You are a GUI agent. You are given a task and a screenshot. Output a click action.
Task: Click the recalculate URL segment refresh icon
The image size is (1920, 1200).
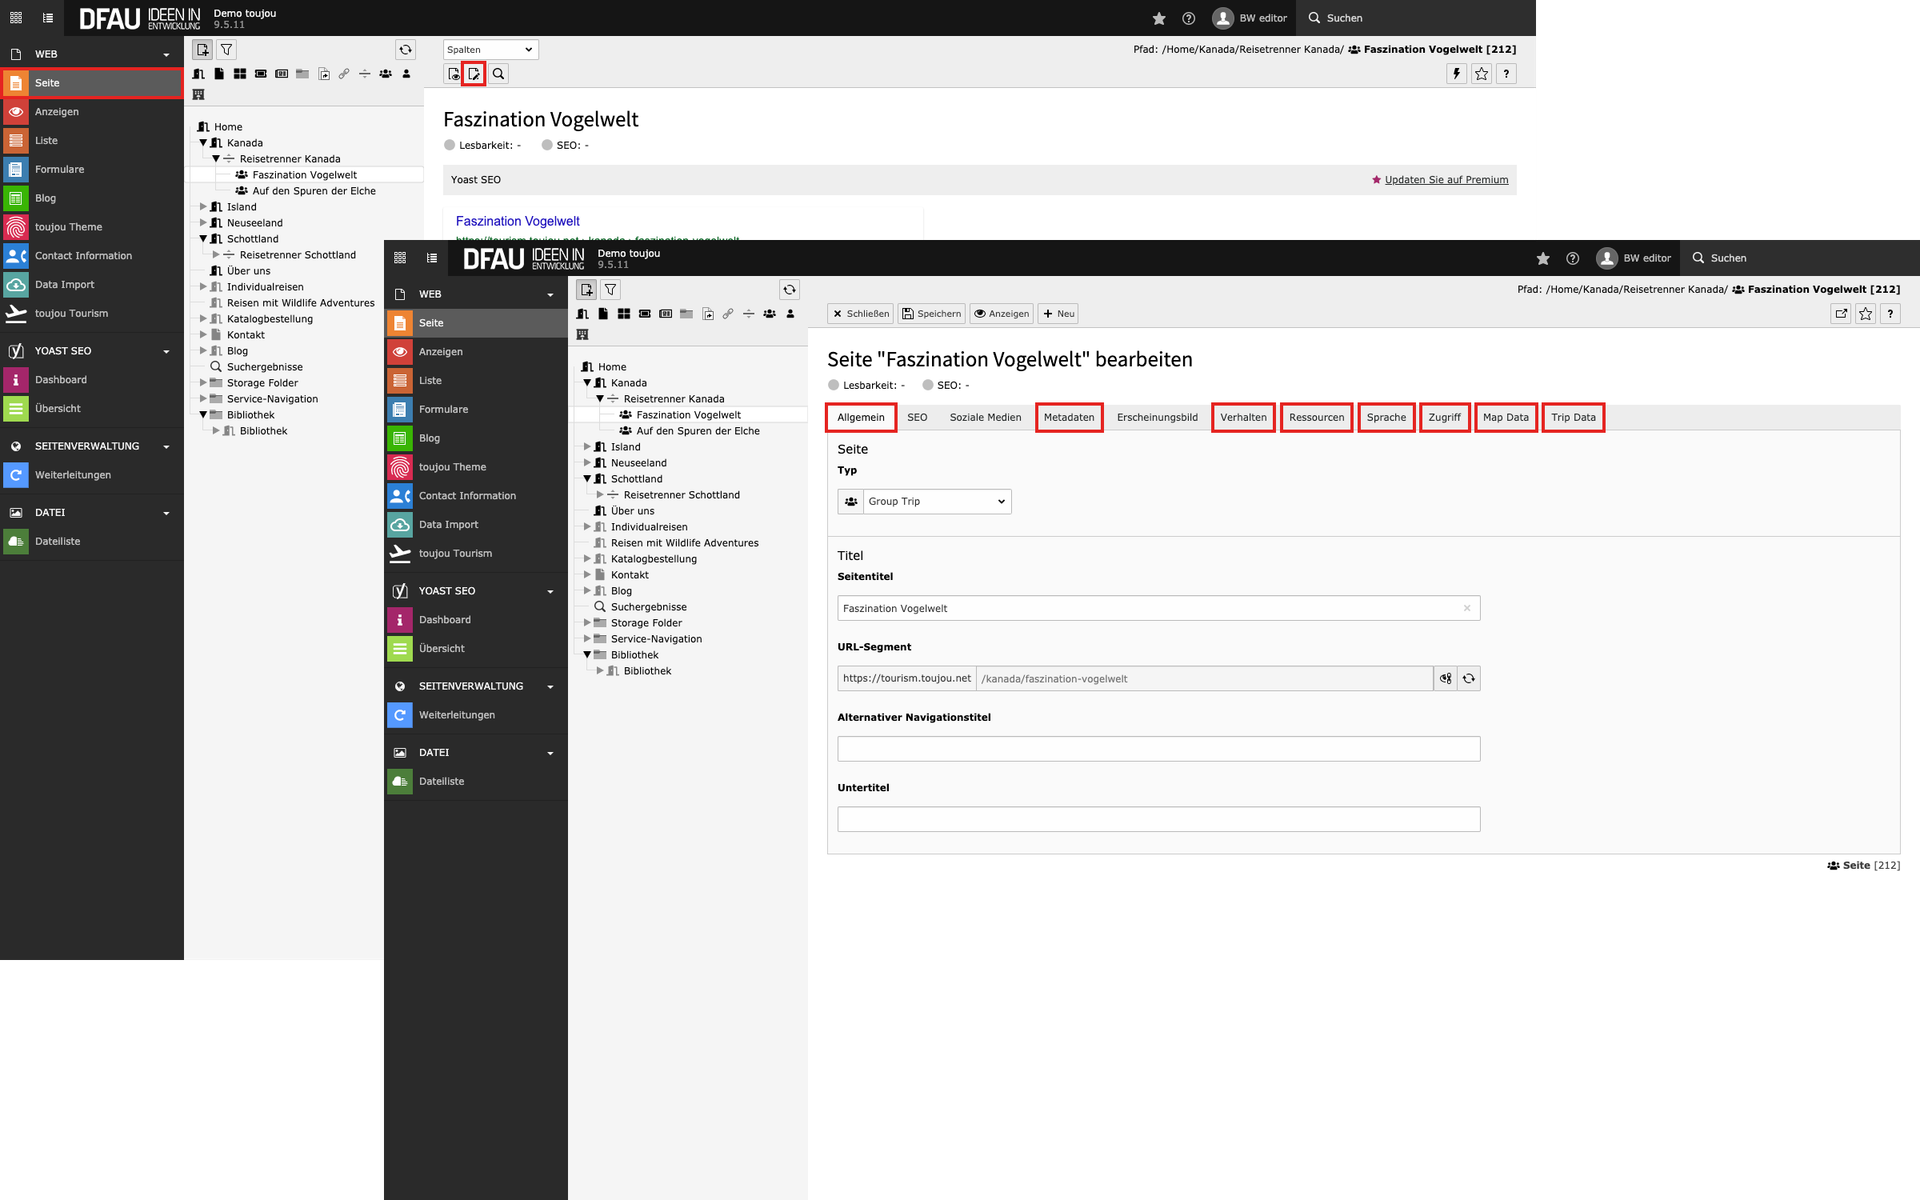(1468, 679)
